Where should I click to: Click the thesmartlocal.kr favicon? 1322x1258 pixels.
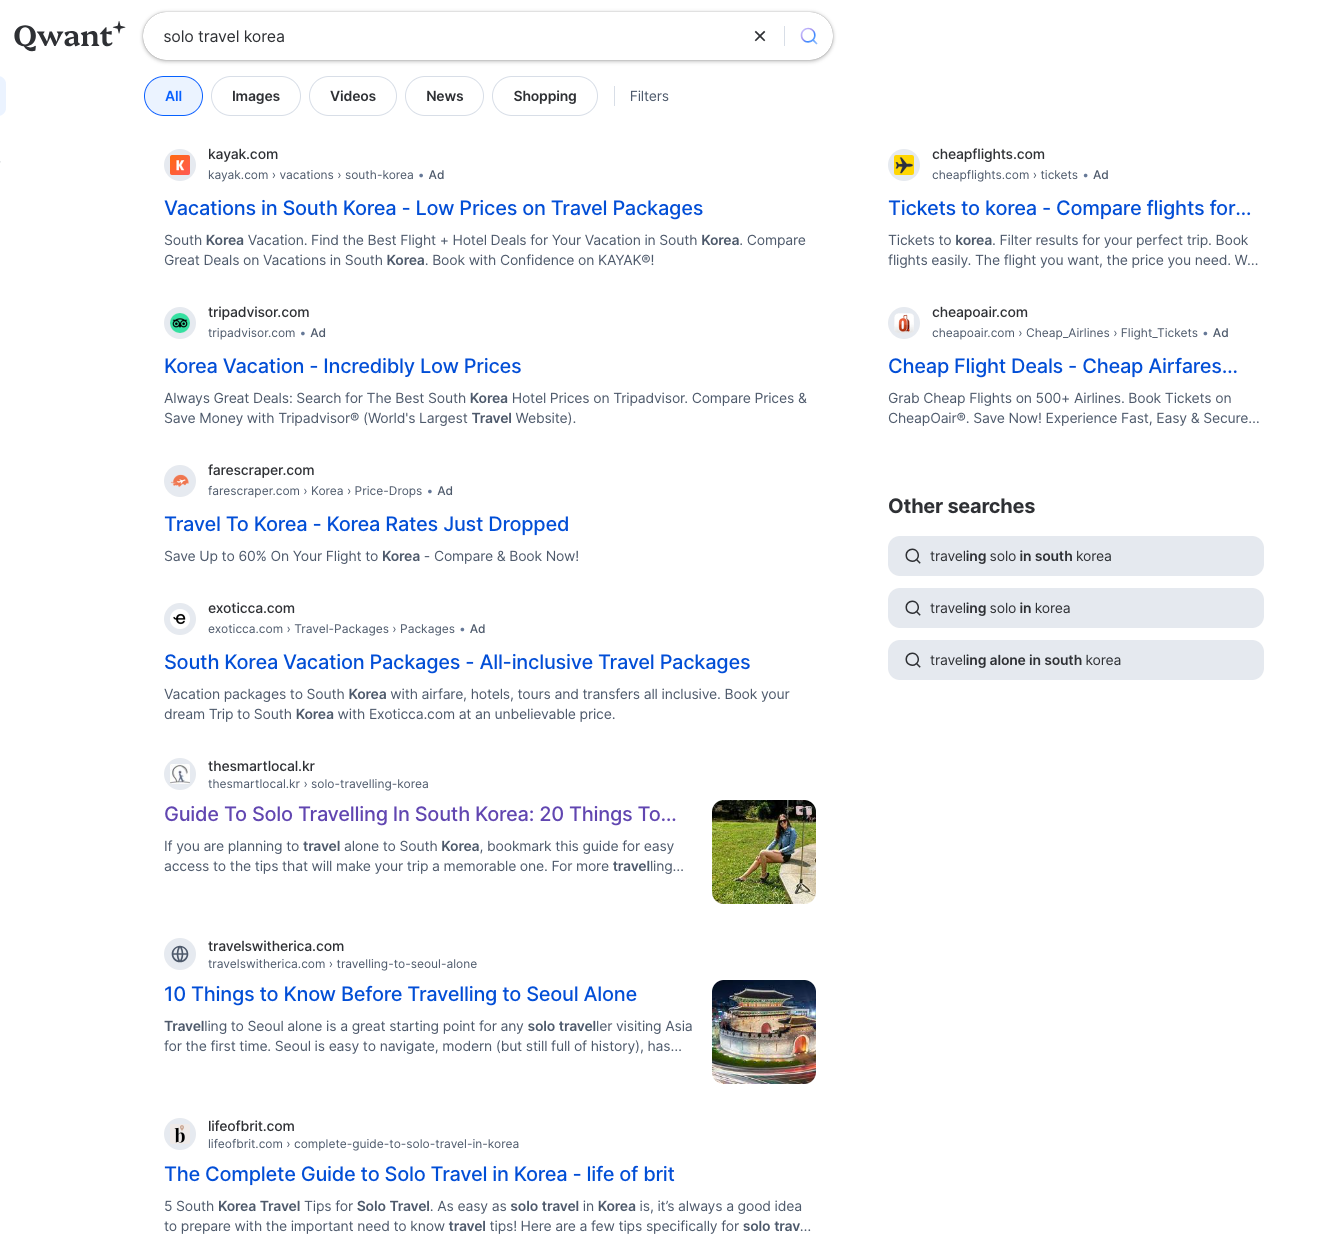[x=180, y=774]
